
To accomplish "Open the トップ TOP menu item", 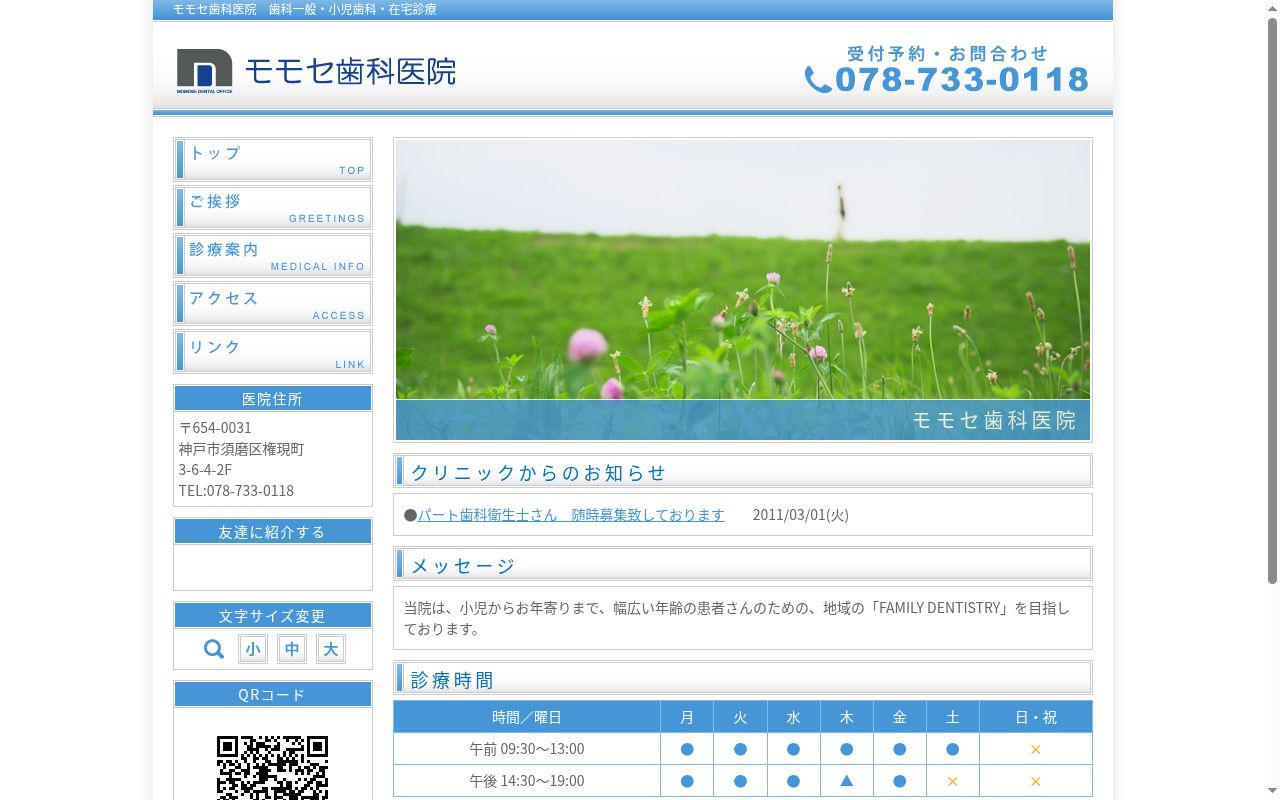I will (x=273, y=160).
